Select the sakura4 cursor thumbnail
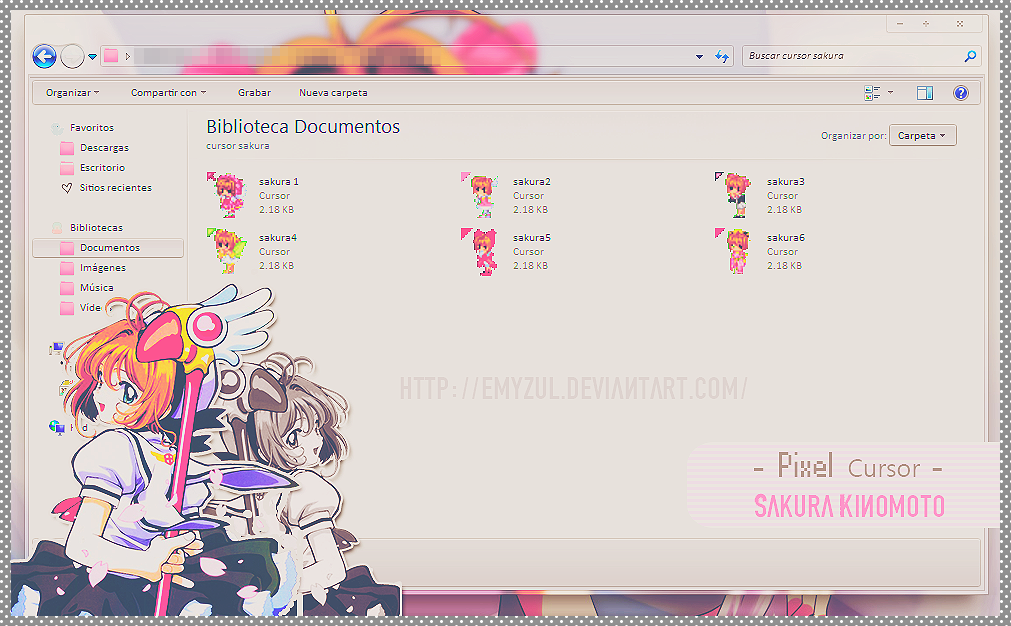Image resolution: width=1011 pixels, height=626 pixels. coord(227,251)
